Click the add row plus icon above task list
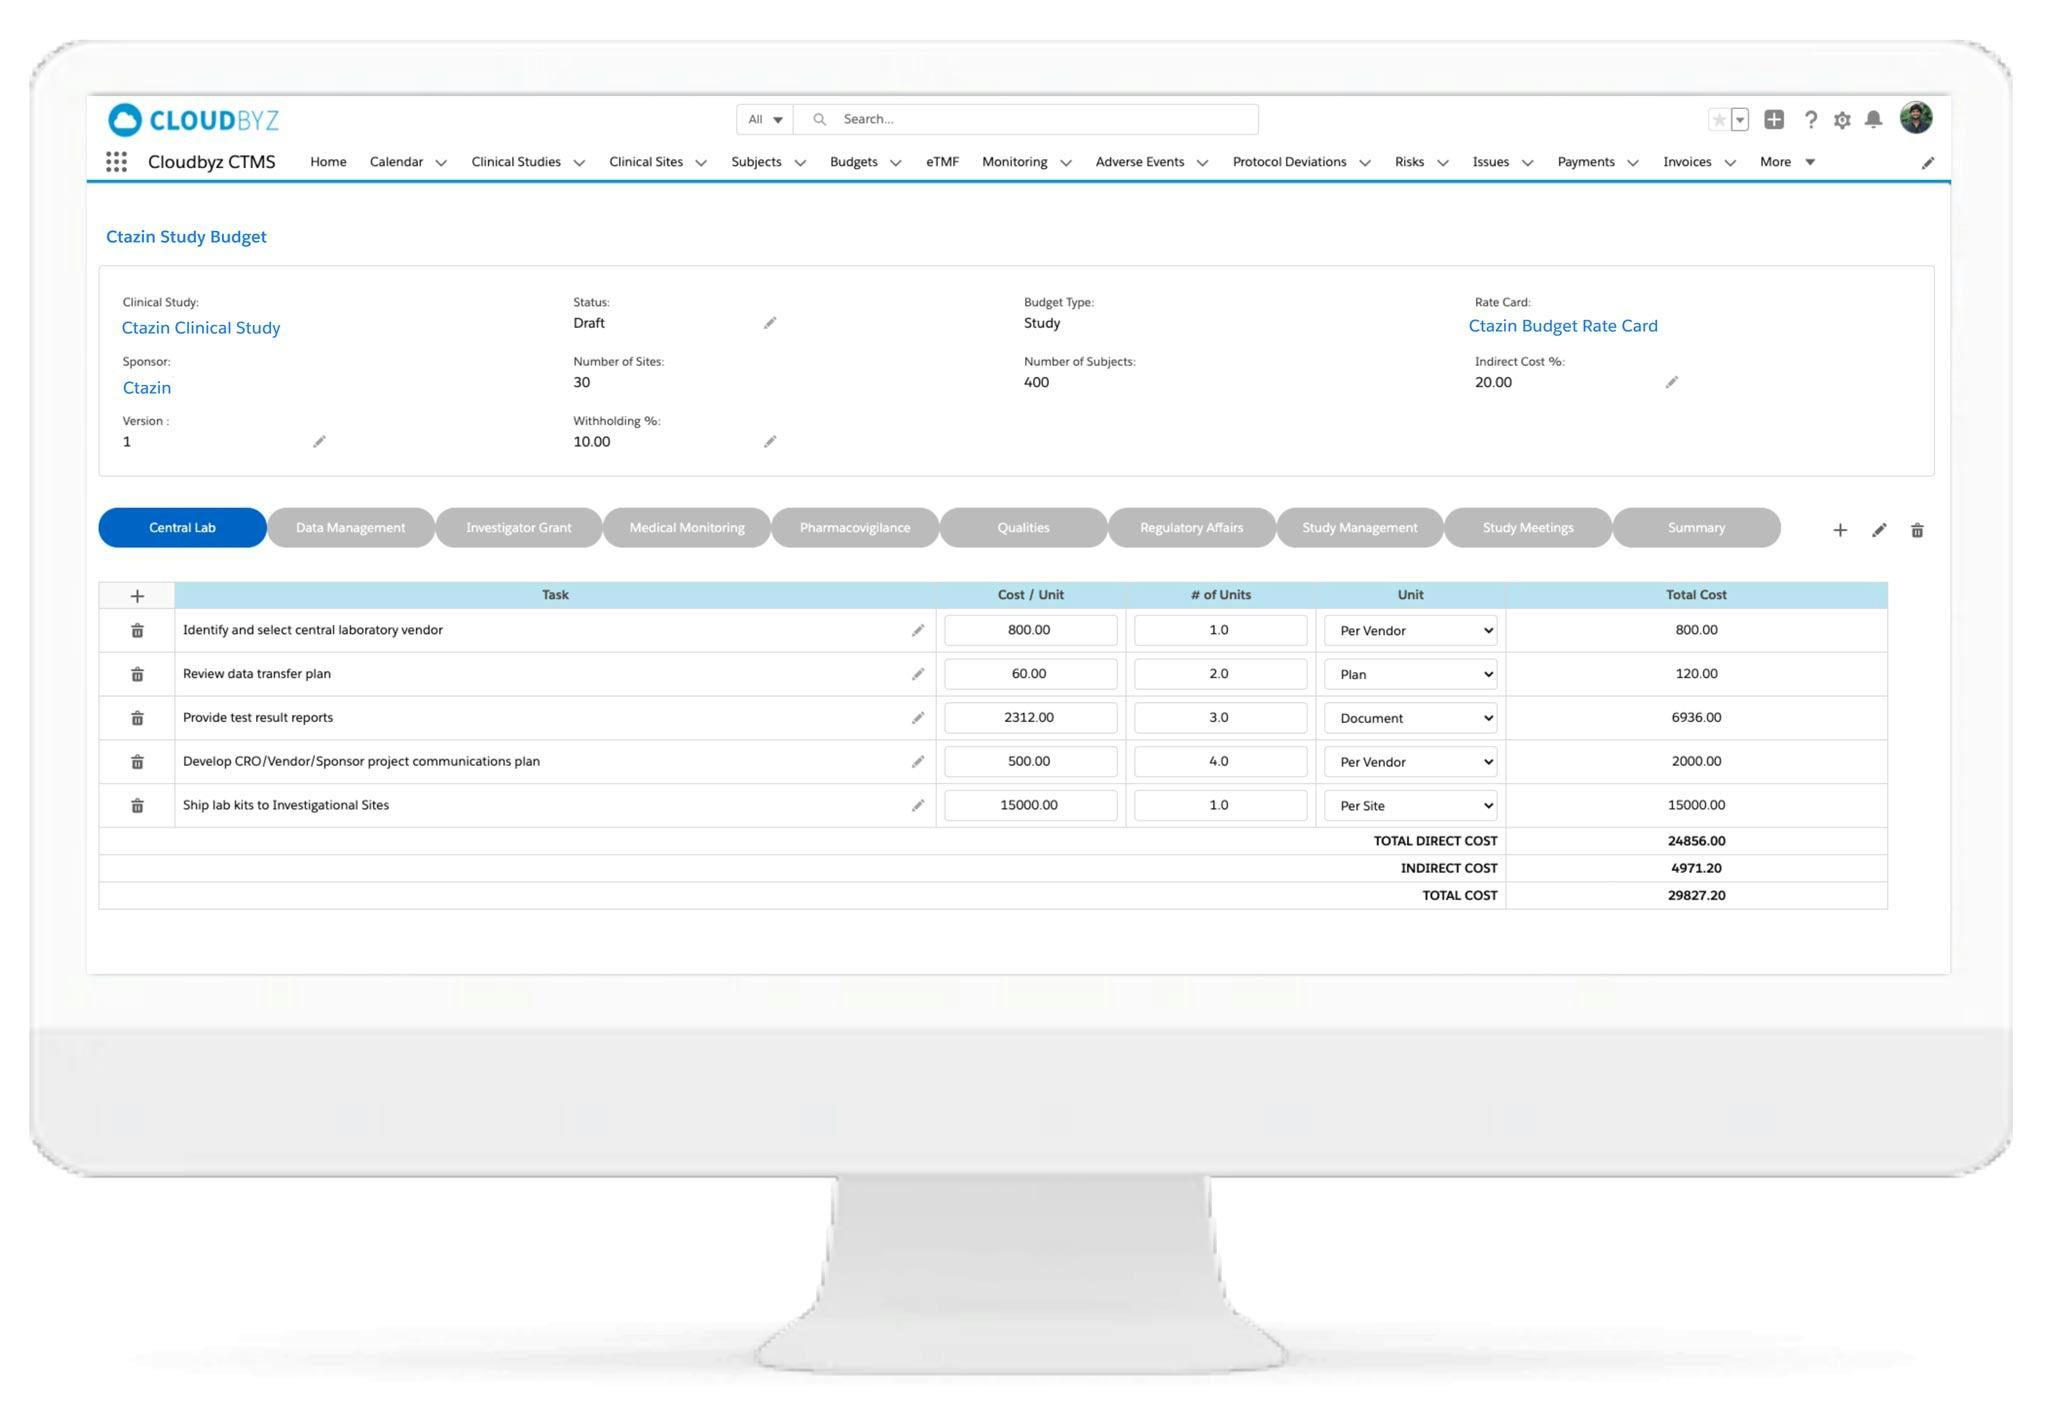This screenshot has height=1418, width=2048. tap(137, 594)
